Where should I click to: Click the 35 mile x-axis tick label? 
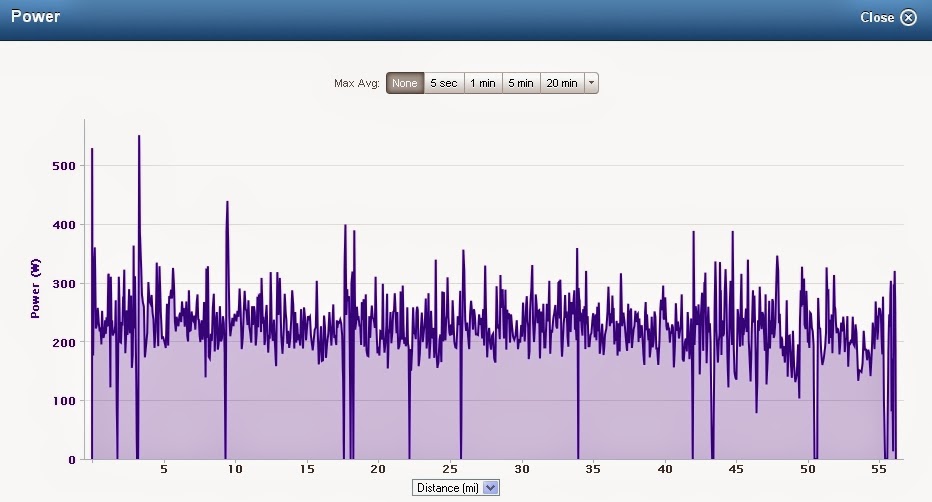pos(593,469)
